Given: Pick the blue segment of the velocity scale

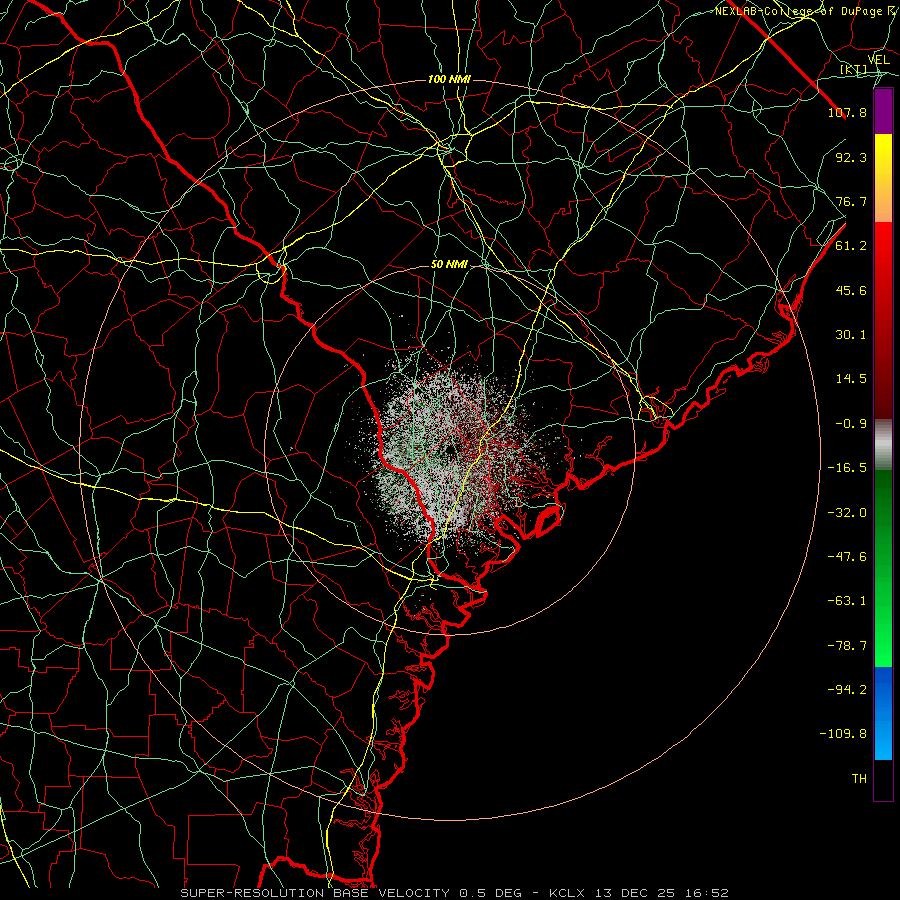Looking at the screenshot, I should point(883,713).
